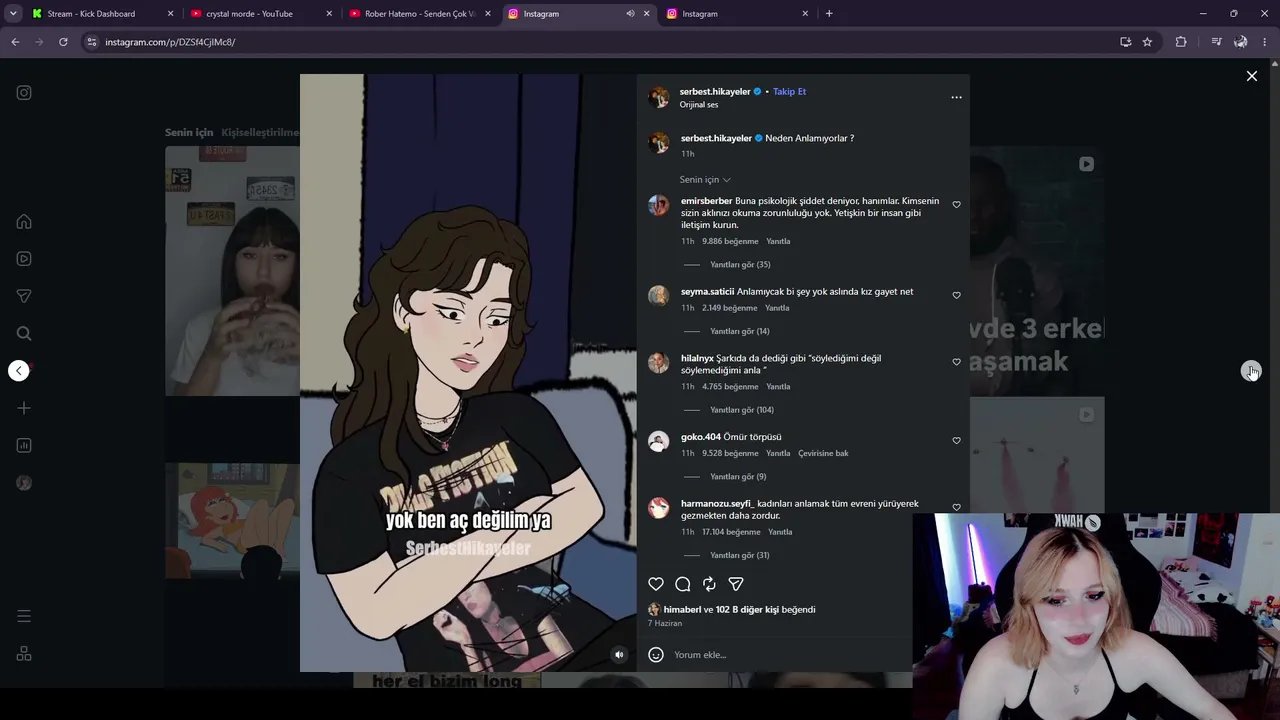Open the grid apps icon at sidebar bottom
Screen dimensions: 1280x720
pos(24,654)
